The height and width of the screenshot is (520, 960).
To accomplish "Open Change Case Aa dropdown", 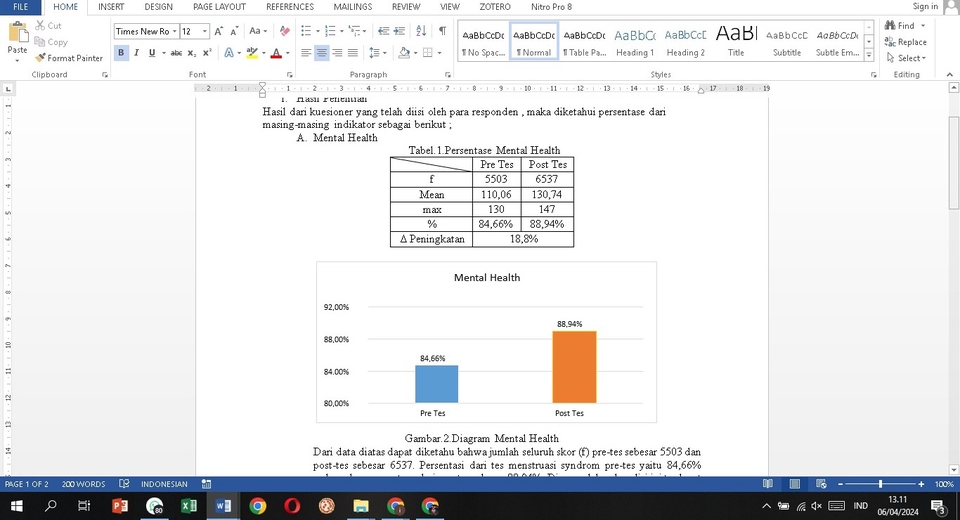I will [258, 31].
